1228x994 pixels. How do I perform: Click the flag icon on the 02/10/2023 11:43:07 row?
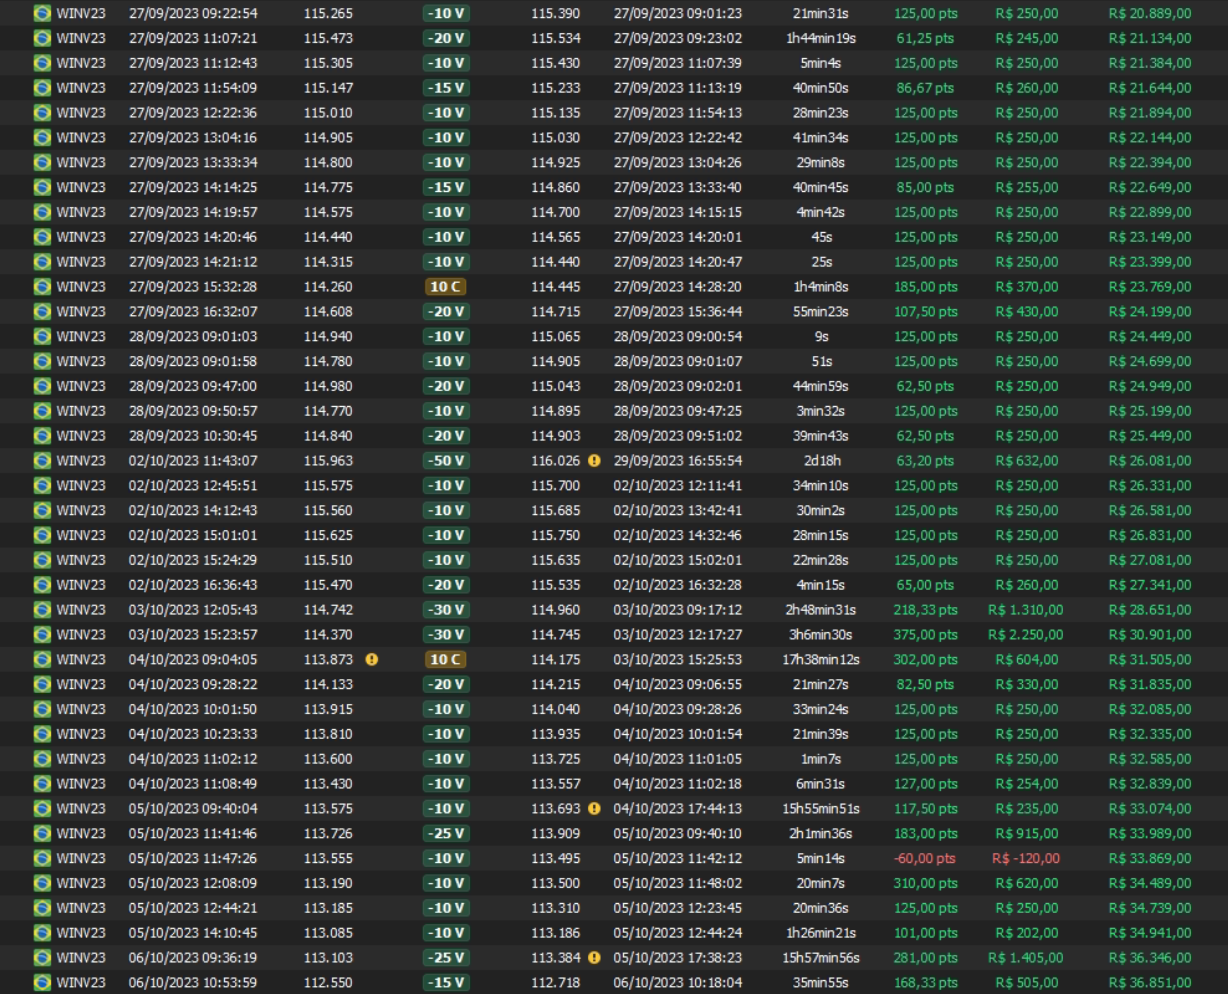pos(42,461)
